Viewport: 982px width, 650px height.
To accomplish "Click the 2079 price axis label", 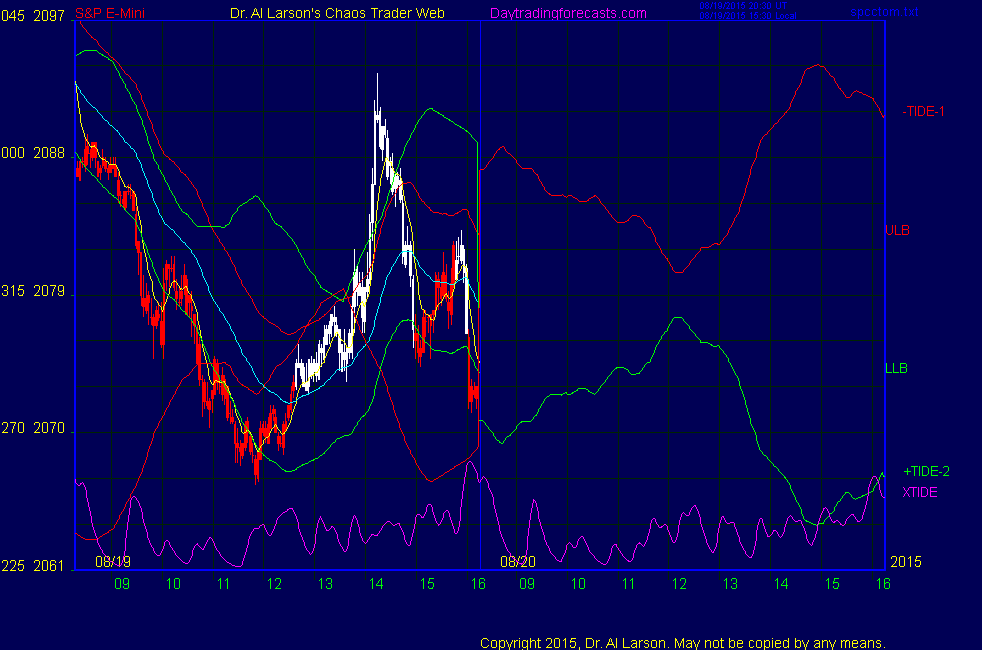I will (x=49, y=292).
